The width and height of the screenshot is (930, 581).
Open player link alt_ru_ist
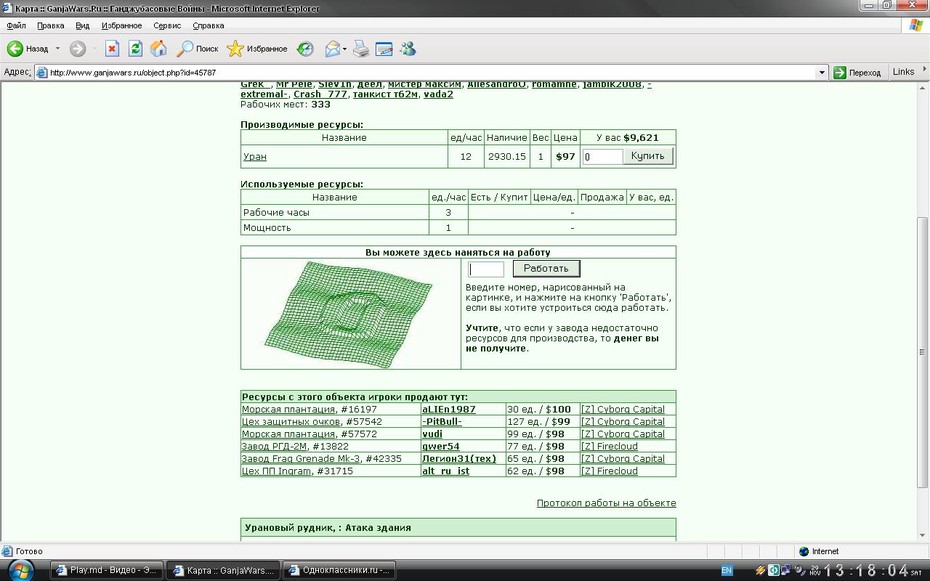tap(445, 471)
